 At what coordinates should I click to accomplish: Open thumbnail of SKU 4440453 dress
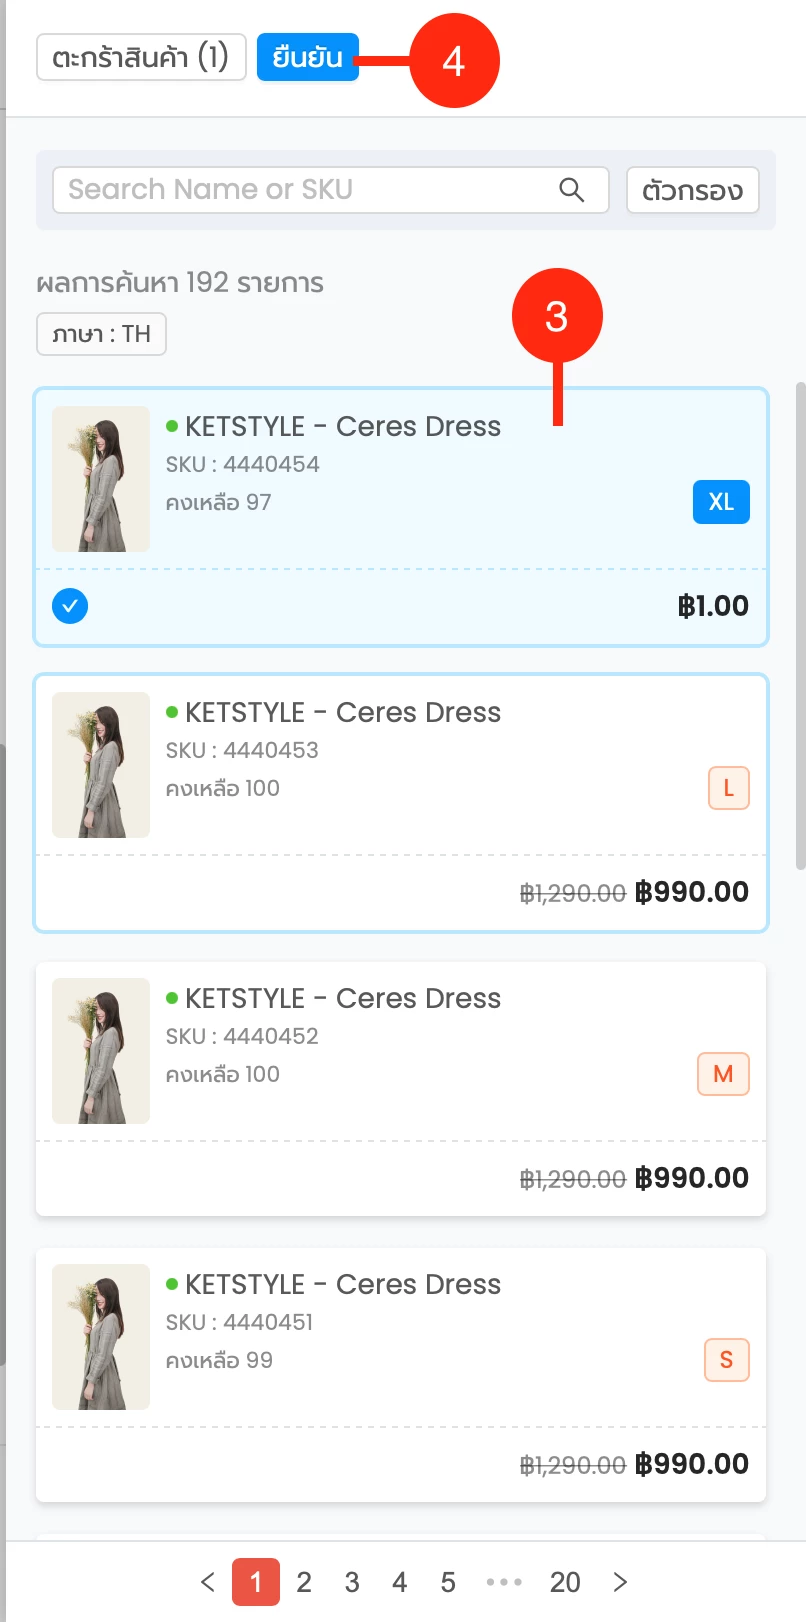pyautogui.click(x=101, y=765)
